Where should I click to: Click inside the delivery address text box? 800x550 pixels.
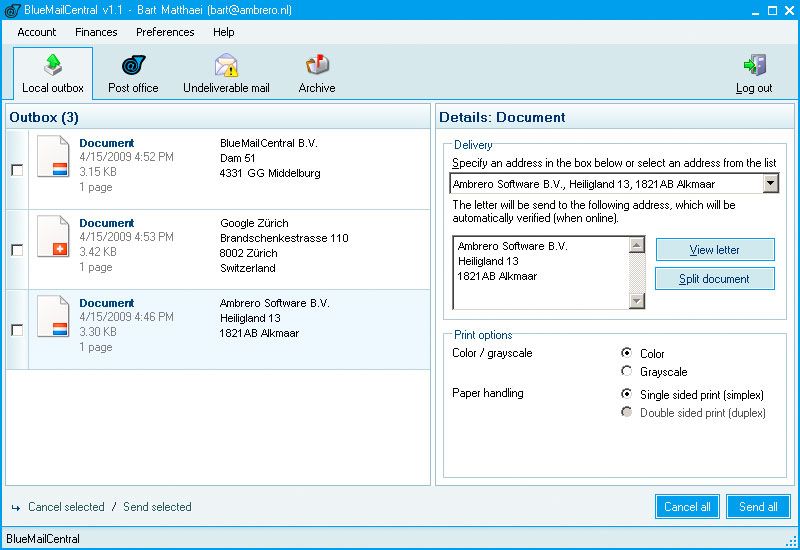click(x=540, y=272)
